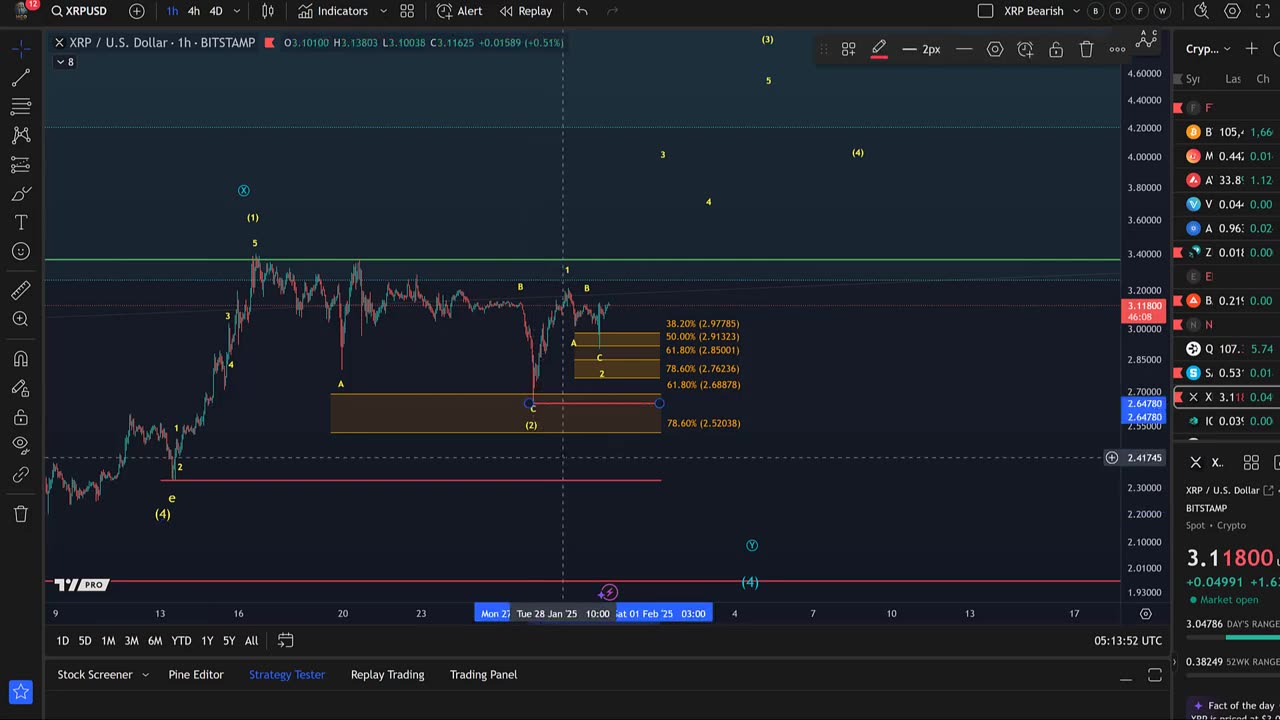
Task: Open chart settings hexagon in top bar
Action: 1232,11
